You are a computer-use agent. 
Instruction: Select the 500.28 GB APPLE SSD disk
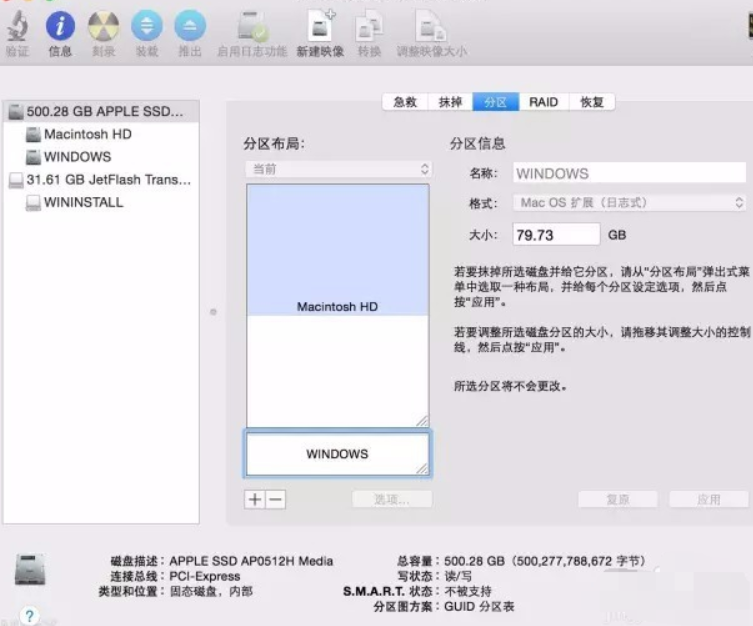click(x=101, y=111)
